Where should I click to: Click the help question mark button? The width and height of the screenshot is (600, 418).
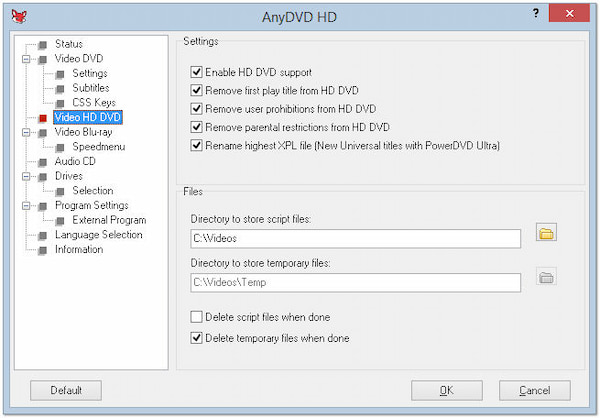[536, 13]
